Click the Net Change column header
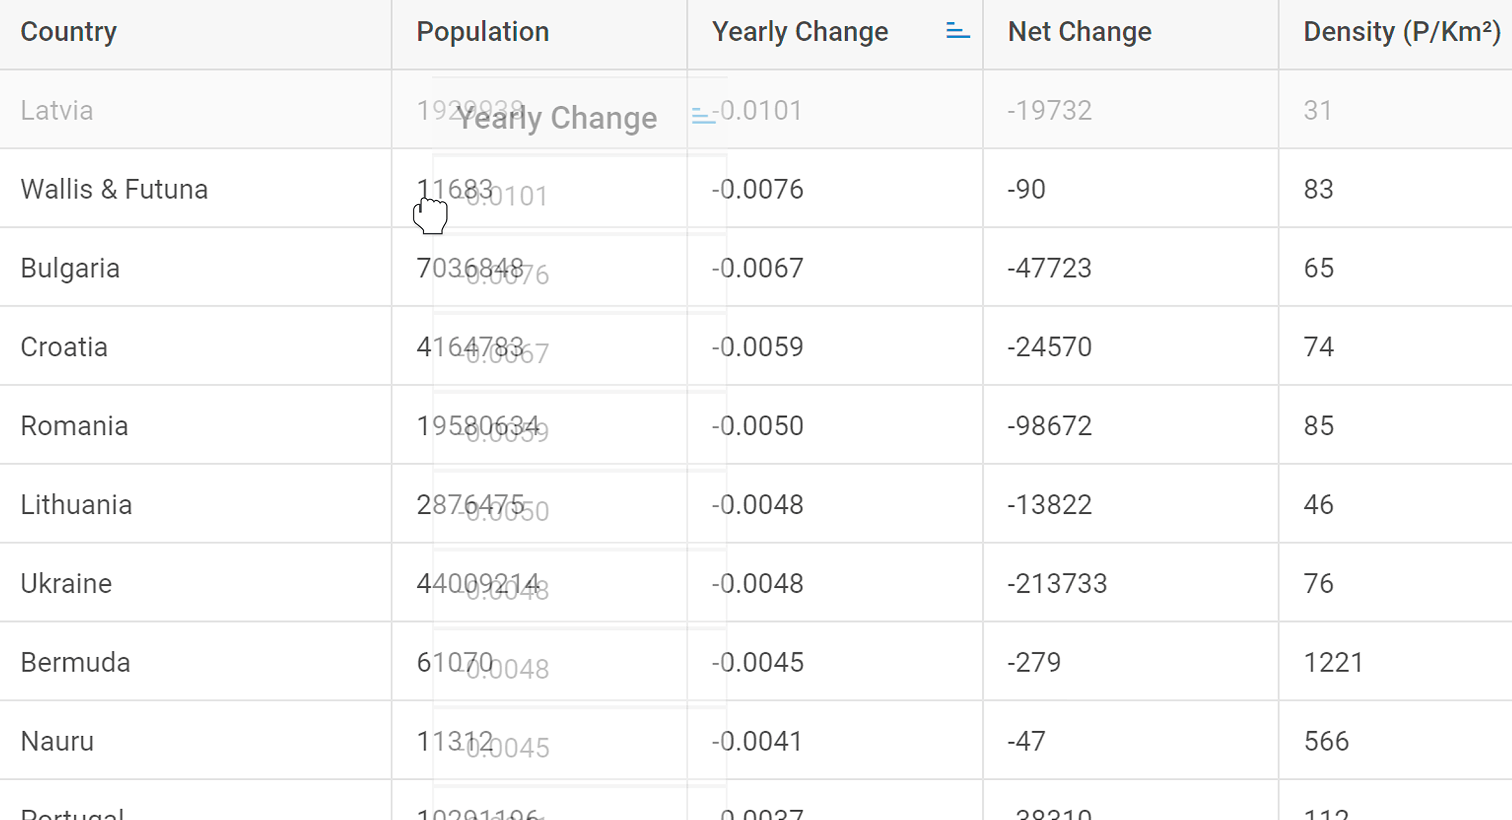The width and height of the screenshot is (1512, 820). click(1130, 34)
